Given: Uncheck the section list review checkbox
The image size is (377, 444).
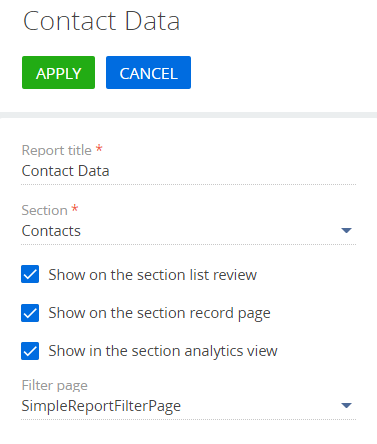Looking at the screenshot, I should pos(30,274).
